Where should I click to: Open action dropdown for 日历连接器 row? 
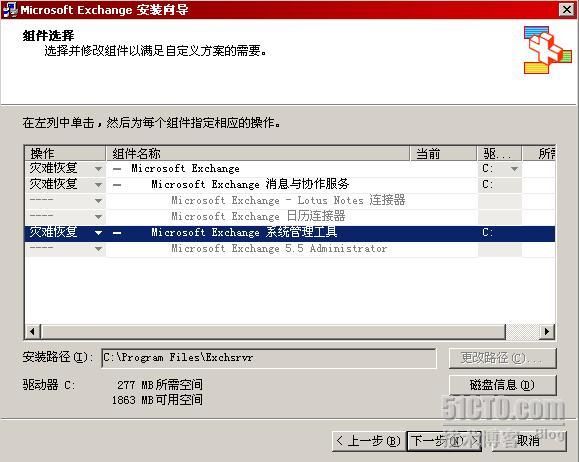[x=98, y=216]
